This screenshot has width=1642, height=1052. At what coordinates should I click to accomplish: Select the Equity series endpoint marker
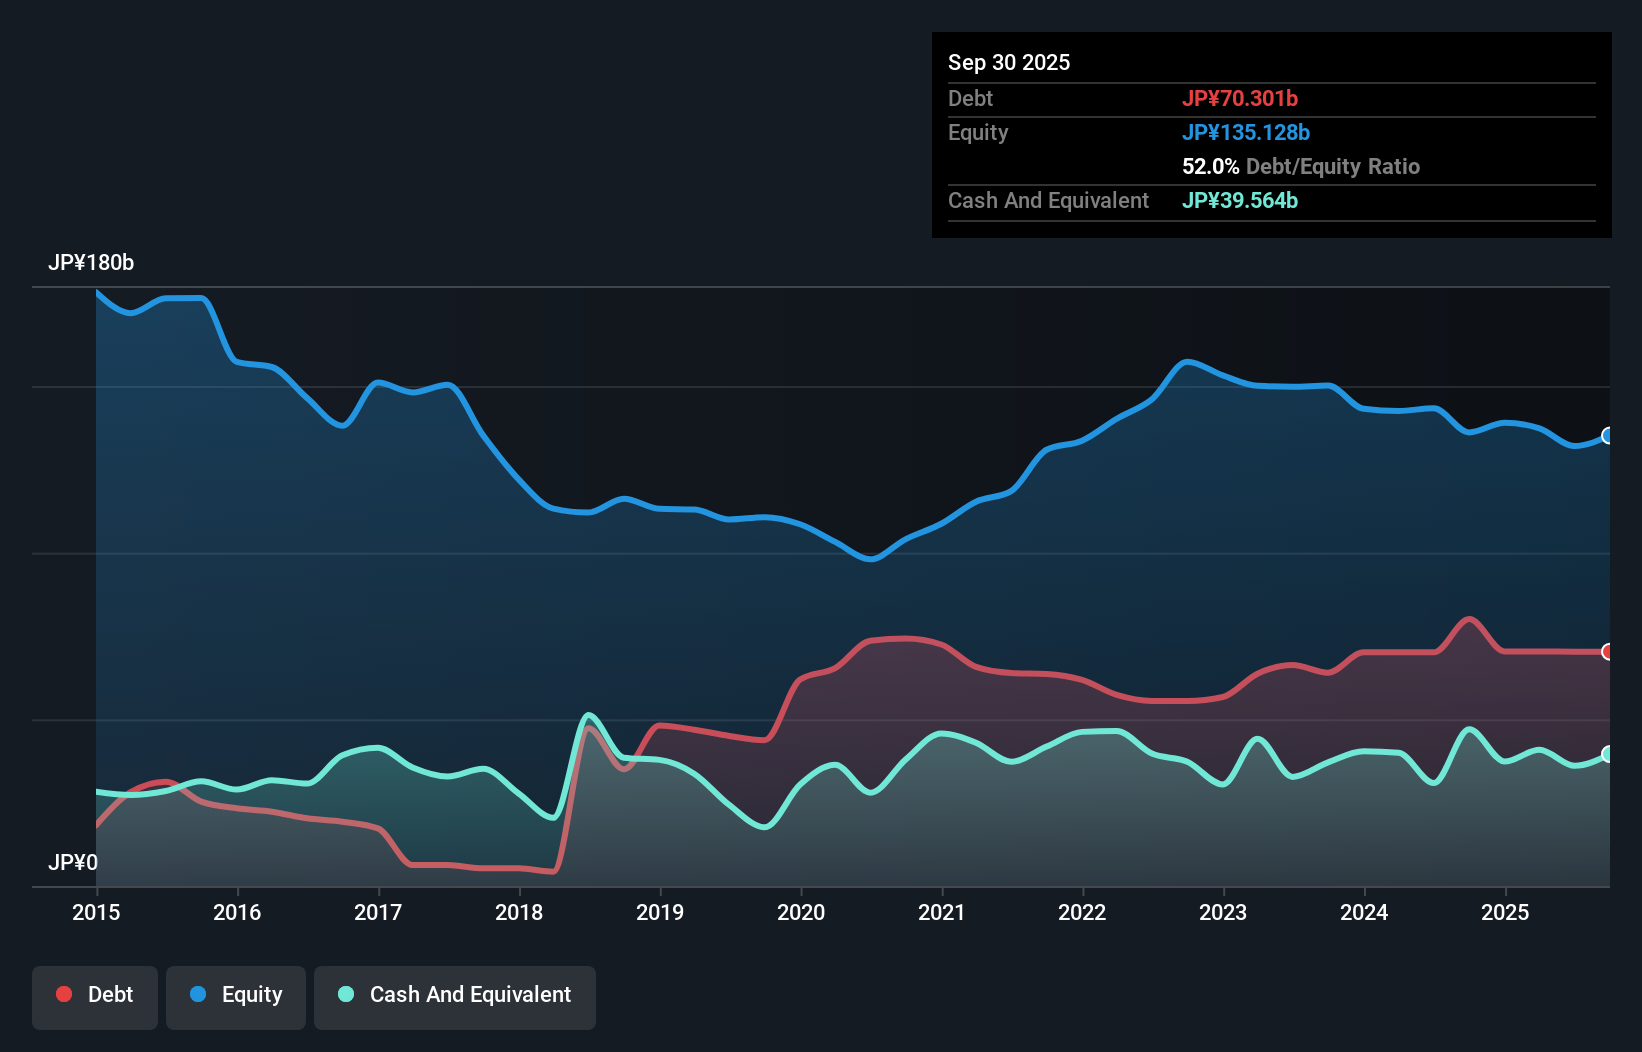point(1607,435)
